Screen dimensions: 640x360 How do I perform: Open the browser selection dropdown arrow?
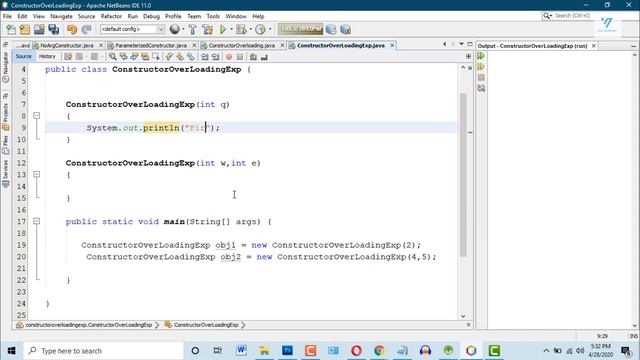[x=182, y=29]
